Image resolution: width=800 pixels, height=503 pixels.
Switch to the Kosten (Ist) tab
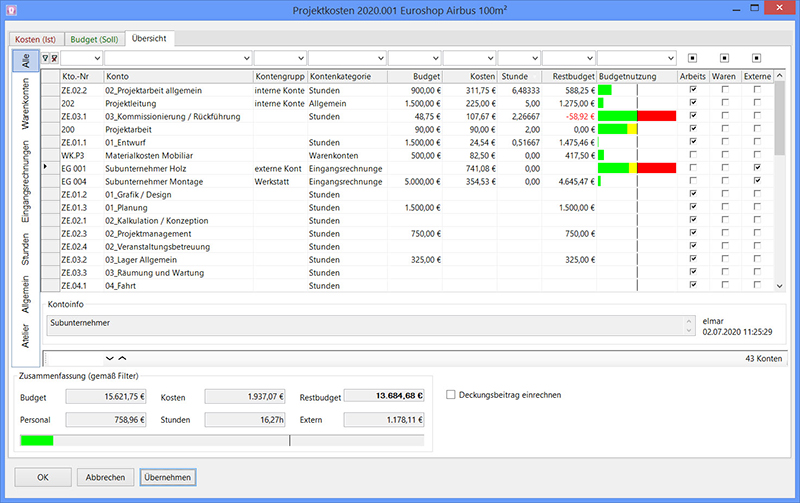36,39
